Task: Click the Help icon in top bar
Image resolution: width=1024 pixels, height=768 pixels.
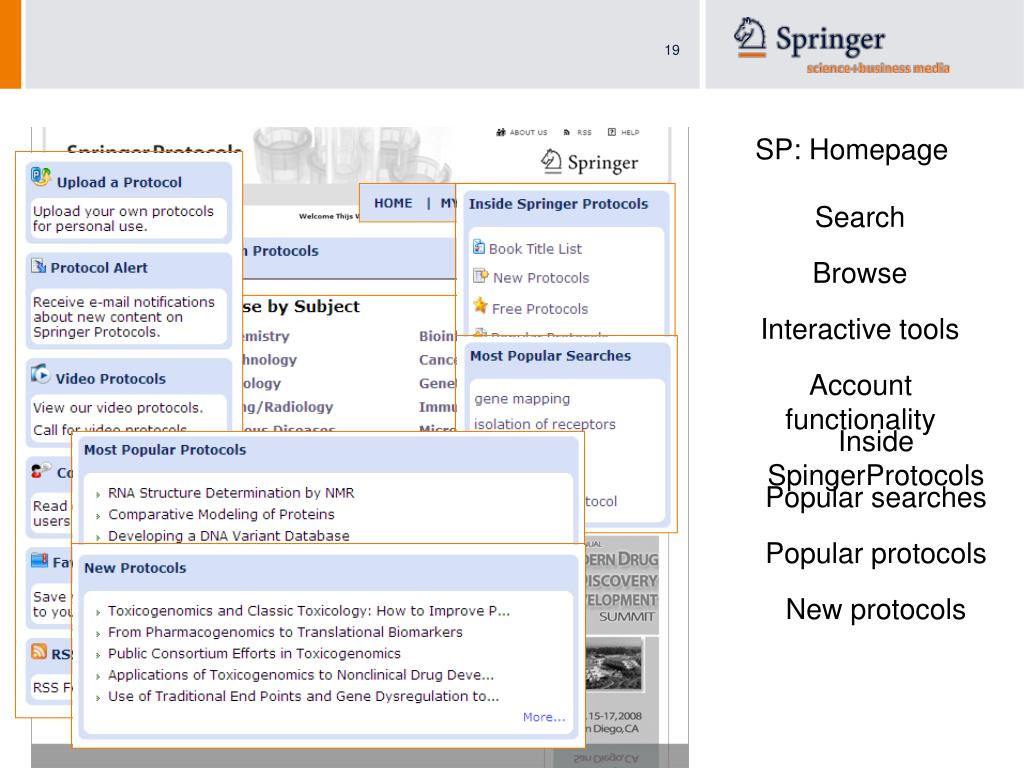Action: 612,132
